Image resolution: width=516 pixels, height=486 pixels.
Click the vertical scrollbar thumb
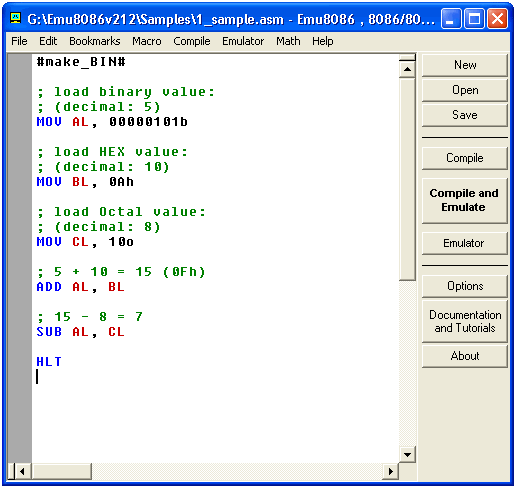point(407,179)
